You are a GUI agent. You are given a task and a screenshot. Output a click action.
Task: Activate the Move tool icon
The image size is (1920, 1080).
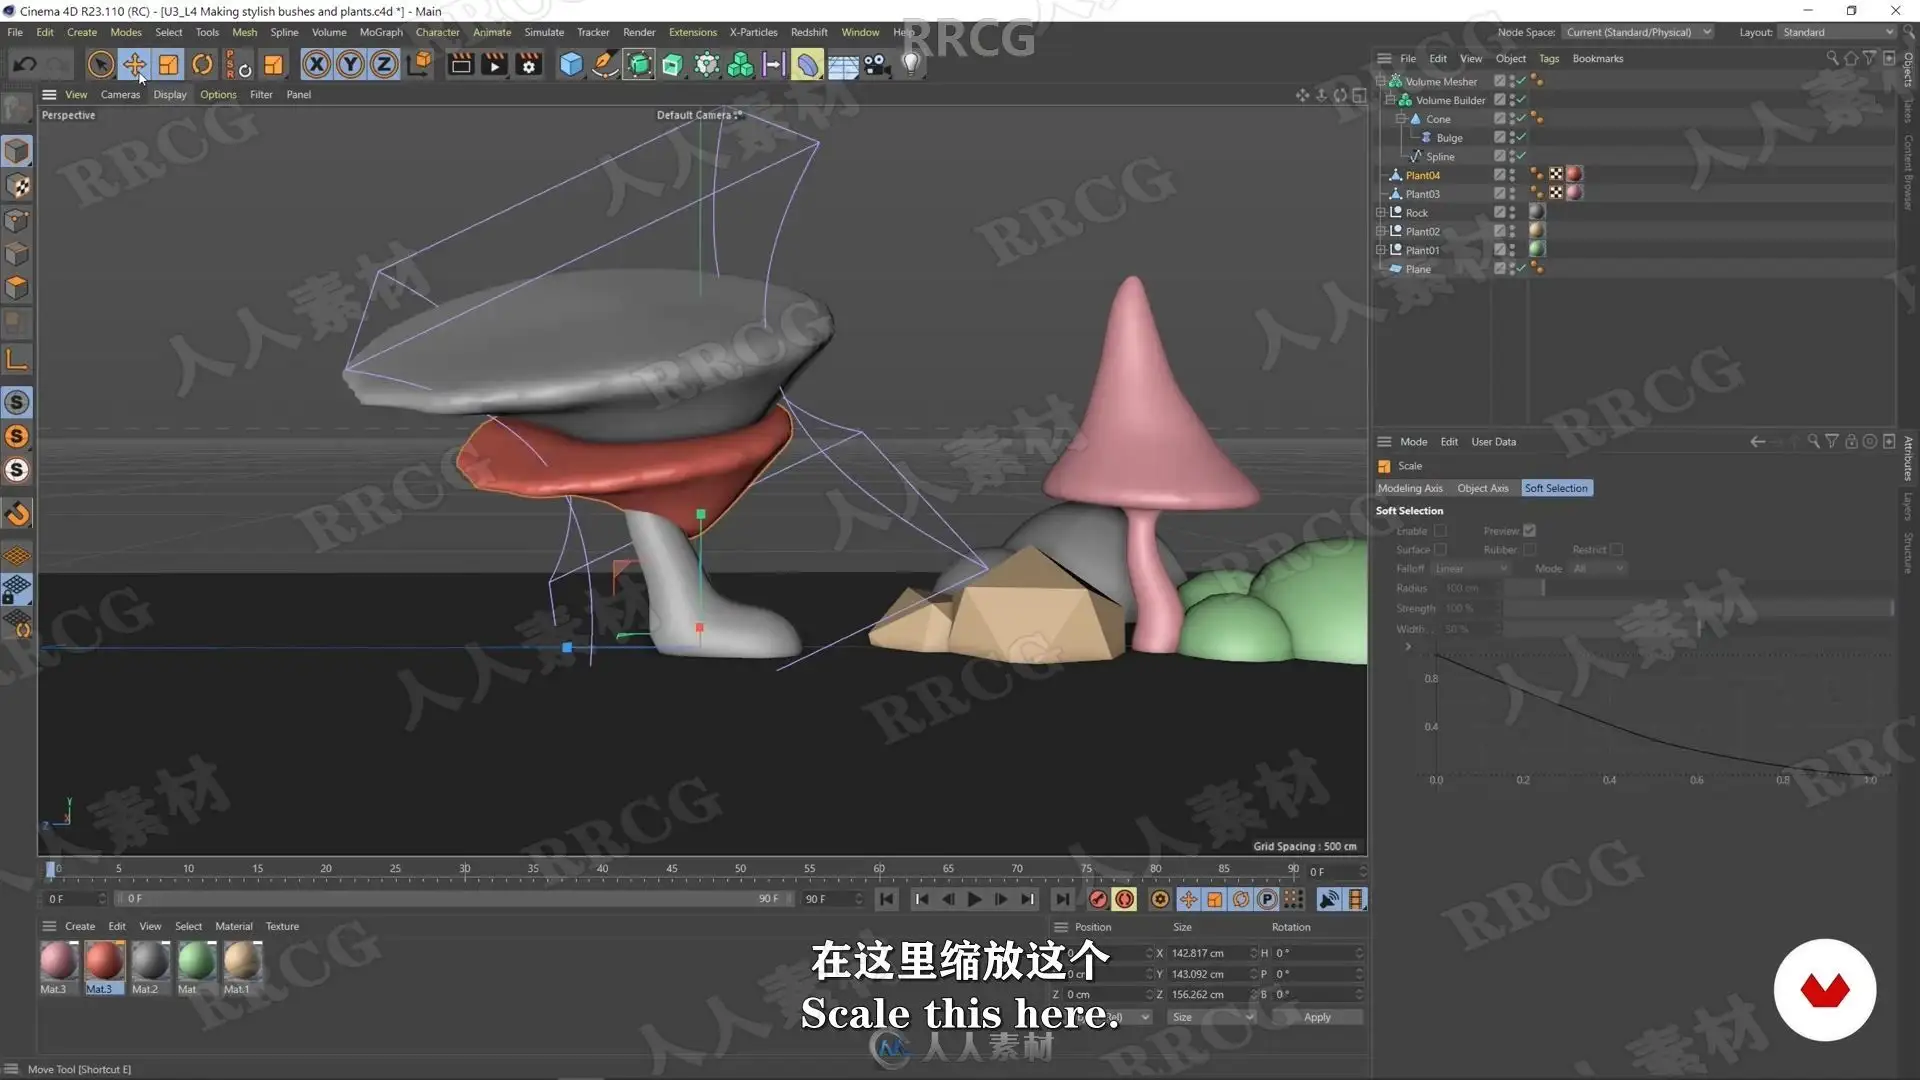click(x=134, y=65)
